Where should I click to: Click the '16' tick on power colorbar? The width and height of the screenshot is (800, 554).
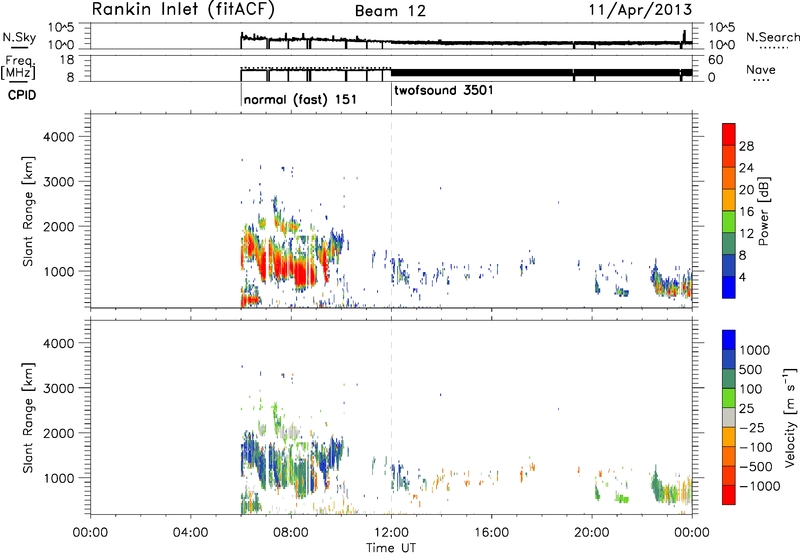746,212
